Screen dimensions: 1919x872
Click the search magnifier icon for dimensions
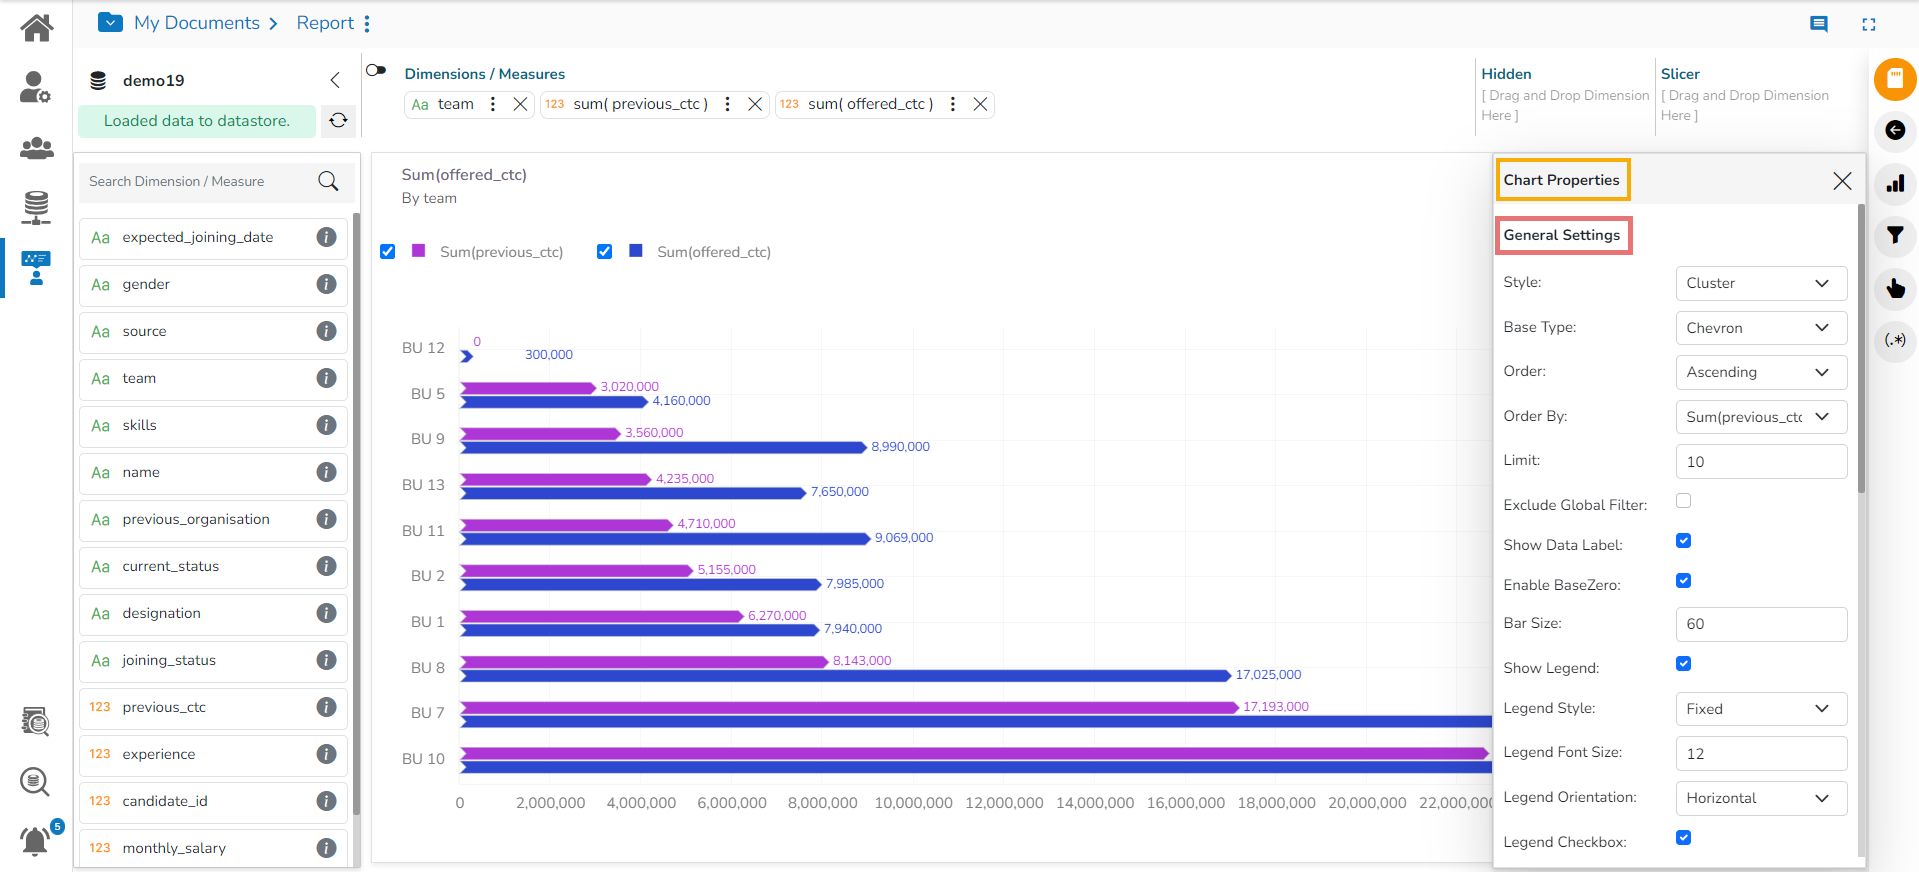(328, 181)
